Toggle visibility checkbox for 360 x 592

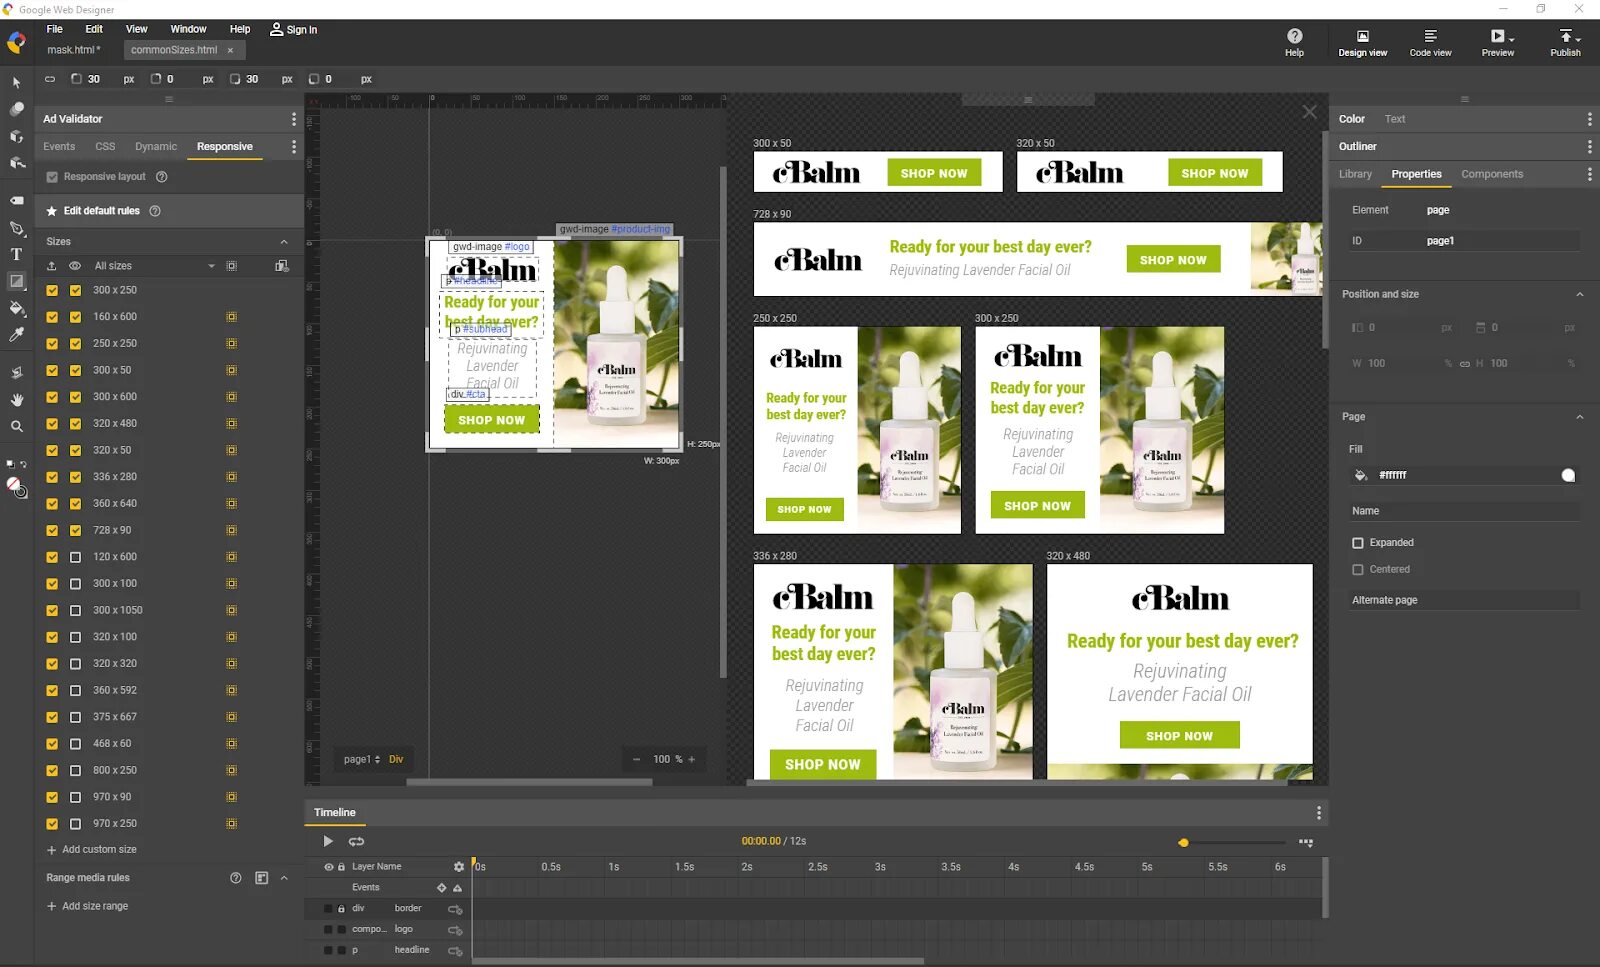tap(75, 691)
